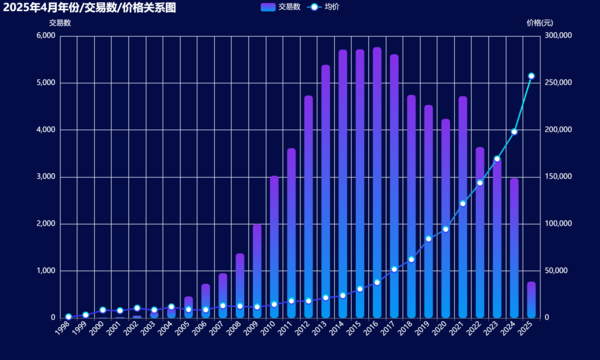
Task: Click the 250,000 right axis label
Action: click(558, 83)
